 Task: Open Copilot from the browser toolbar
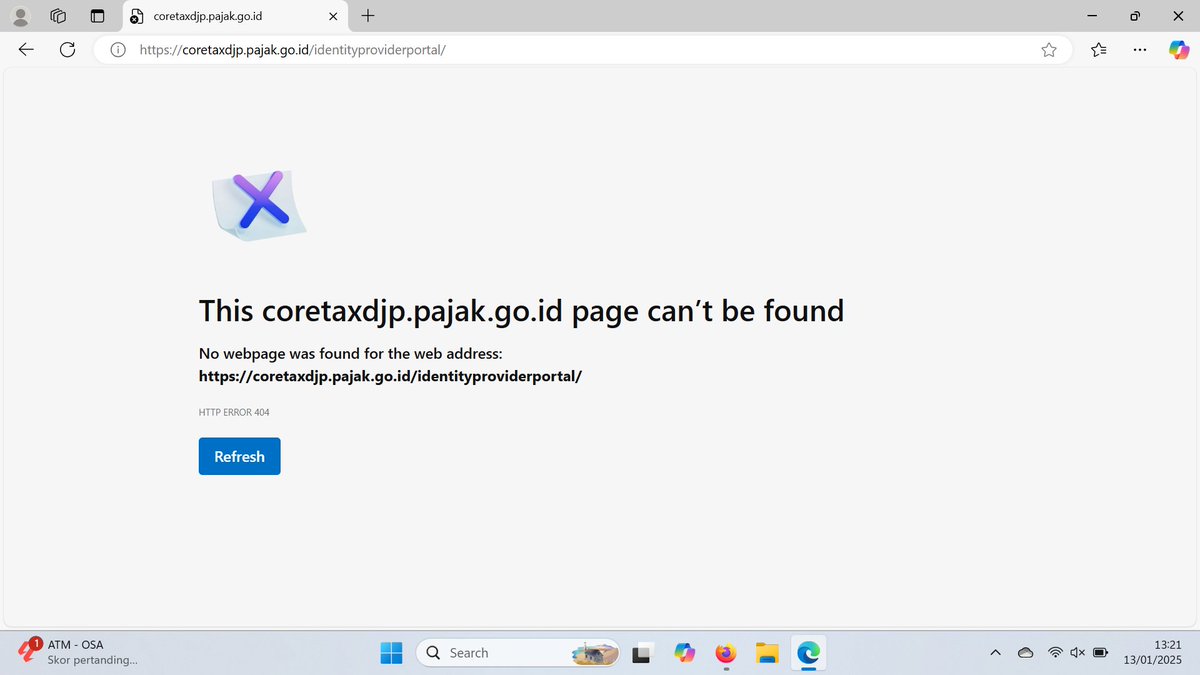1179,50
